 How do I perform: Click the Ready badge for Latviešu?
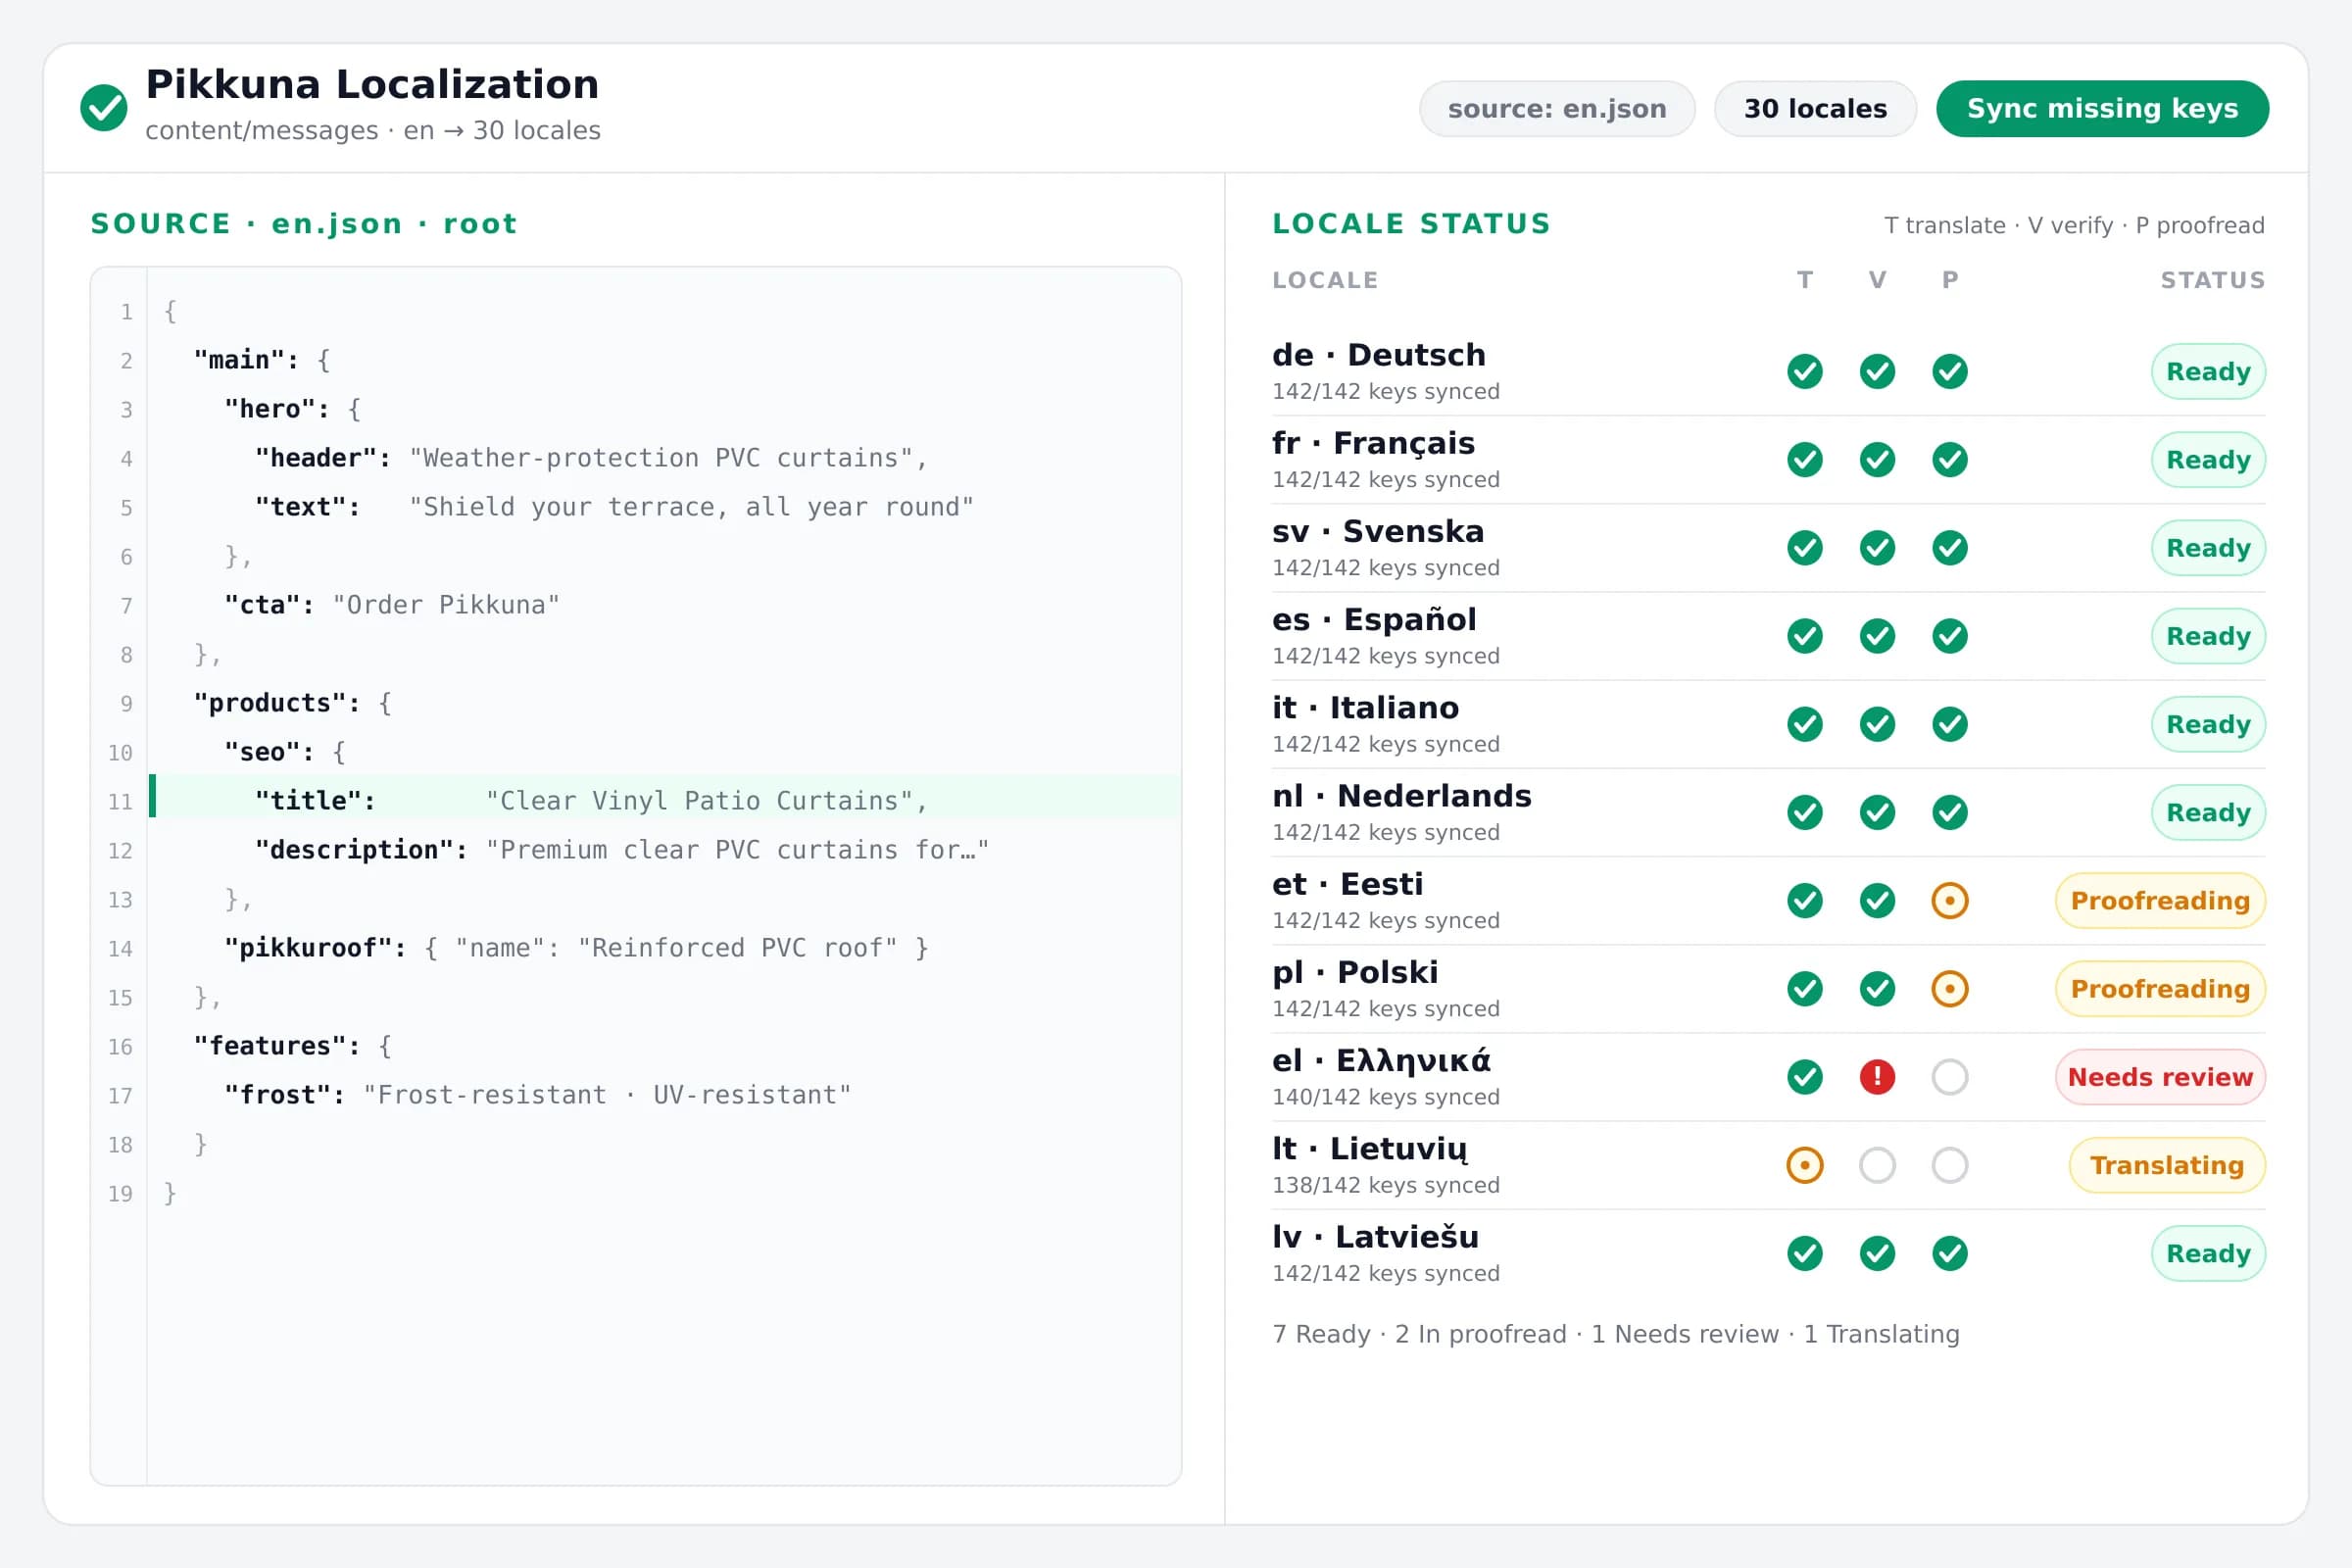tap(2208, 1253)
